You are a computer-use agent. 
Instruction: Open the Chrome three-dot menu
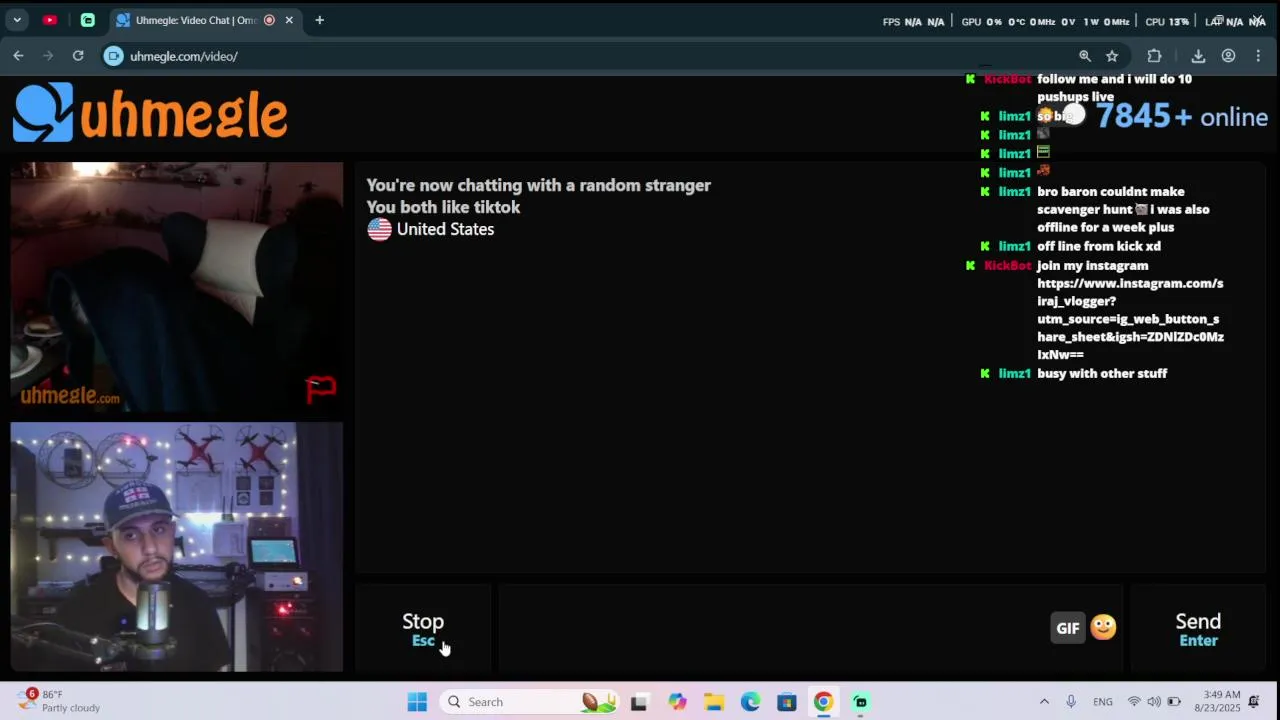point(1258,56)
